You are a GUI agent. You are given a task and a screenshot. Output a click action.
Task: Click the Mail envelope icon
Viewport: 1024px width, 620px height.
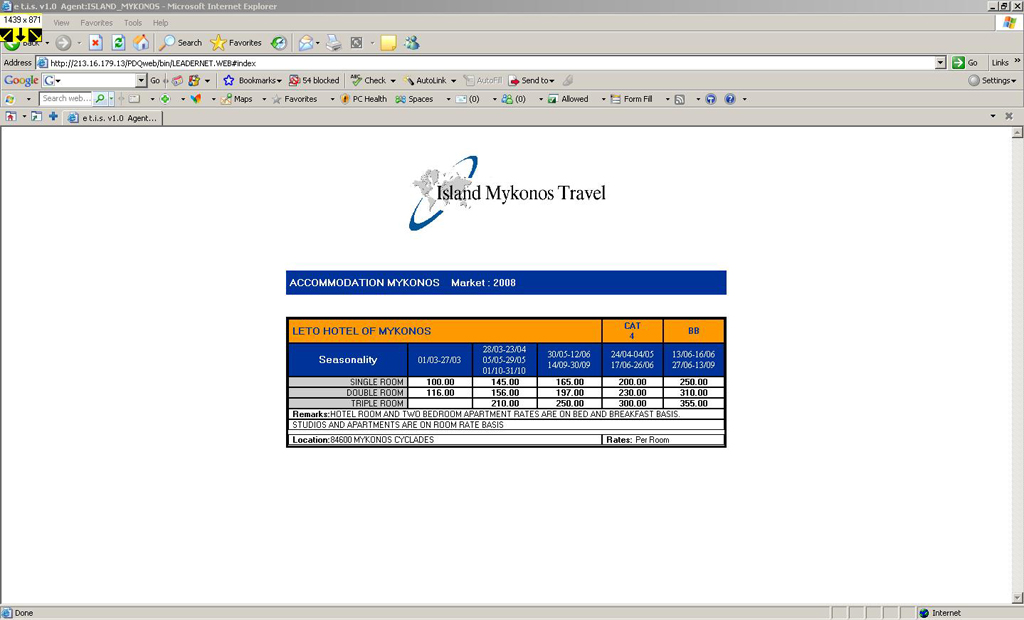pyautogui.click(x=306, y=43)
